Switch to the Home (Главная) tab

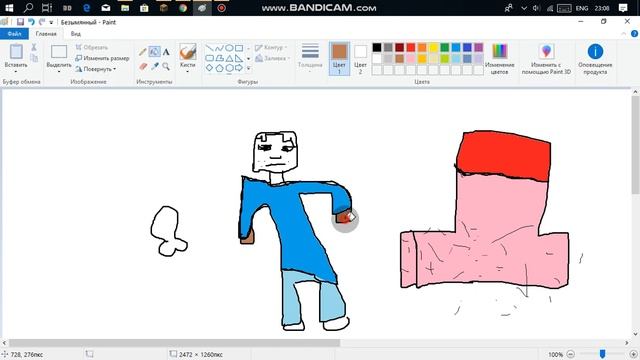(x=46, y=34)
